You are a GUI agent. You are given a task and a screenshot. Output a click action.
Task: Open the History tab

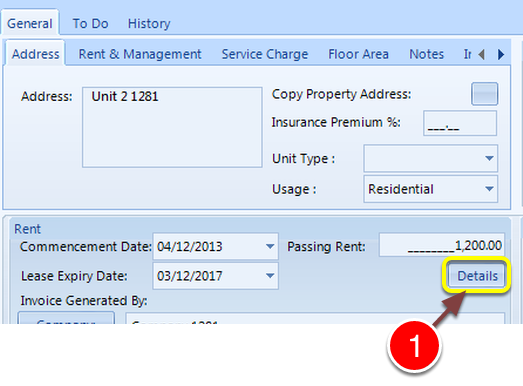(149, 23)
